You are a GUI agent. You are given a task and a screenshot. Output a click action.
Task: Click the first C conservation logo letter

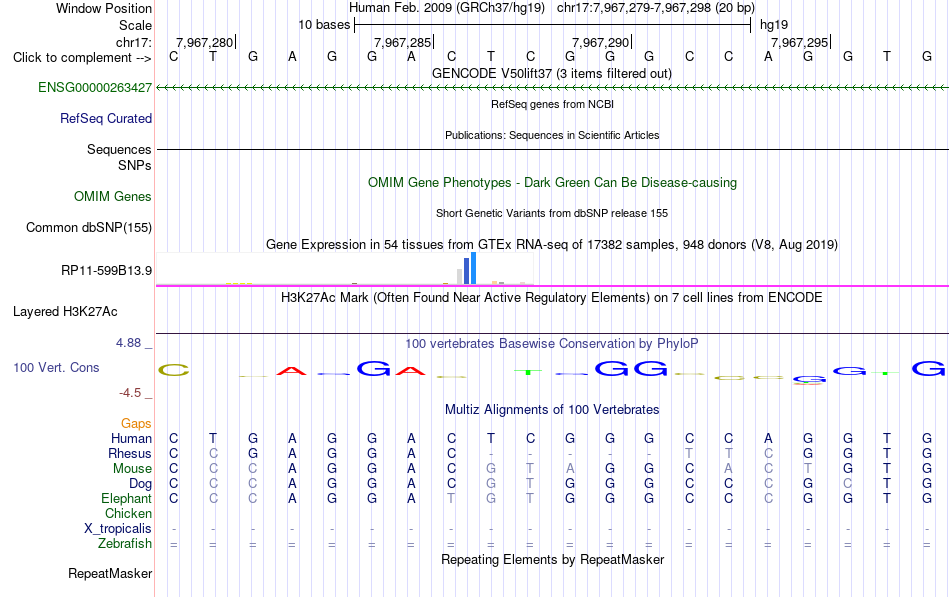point(174,370)
